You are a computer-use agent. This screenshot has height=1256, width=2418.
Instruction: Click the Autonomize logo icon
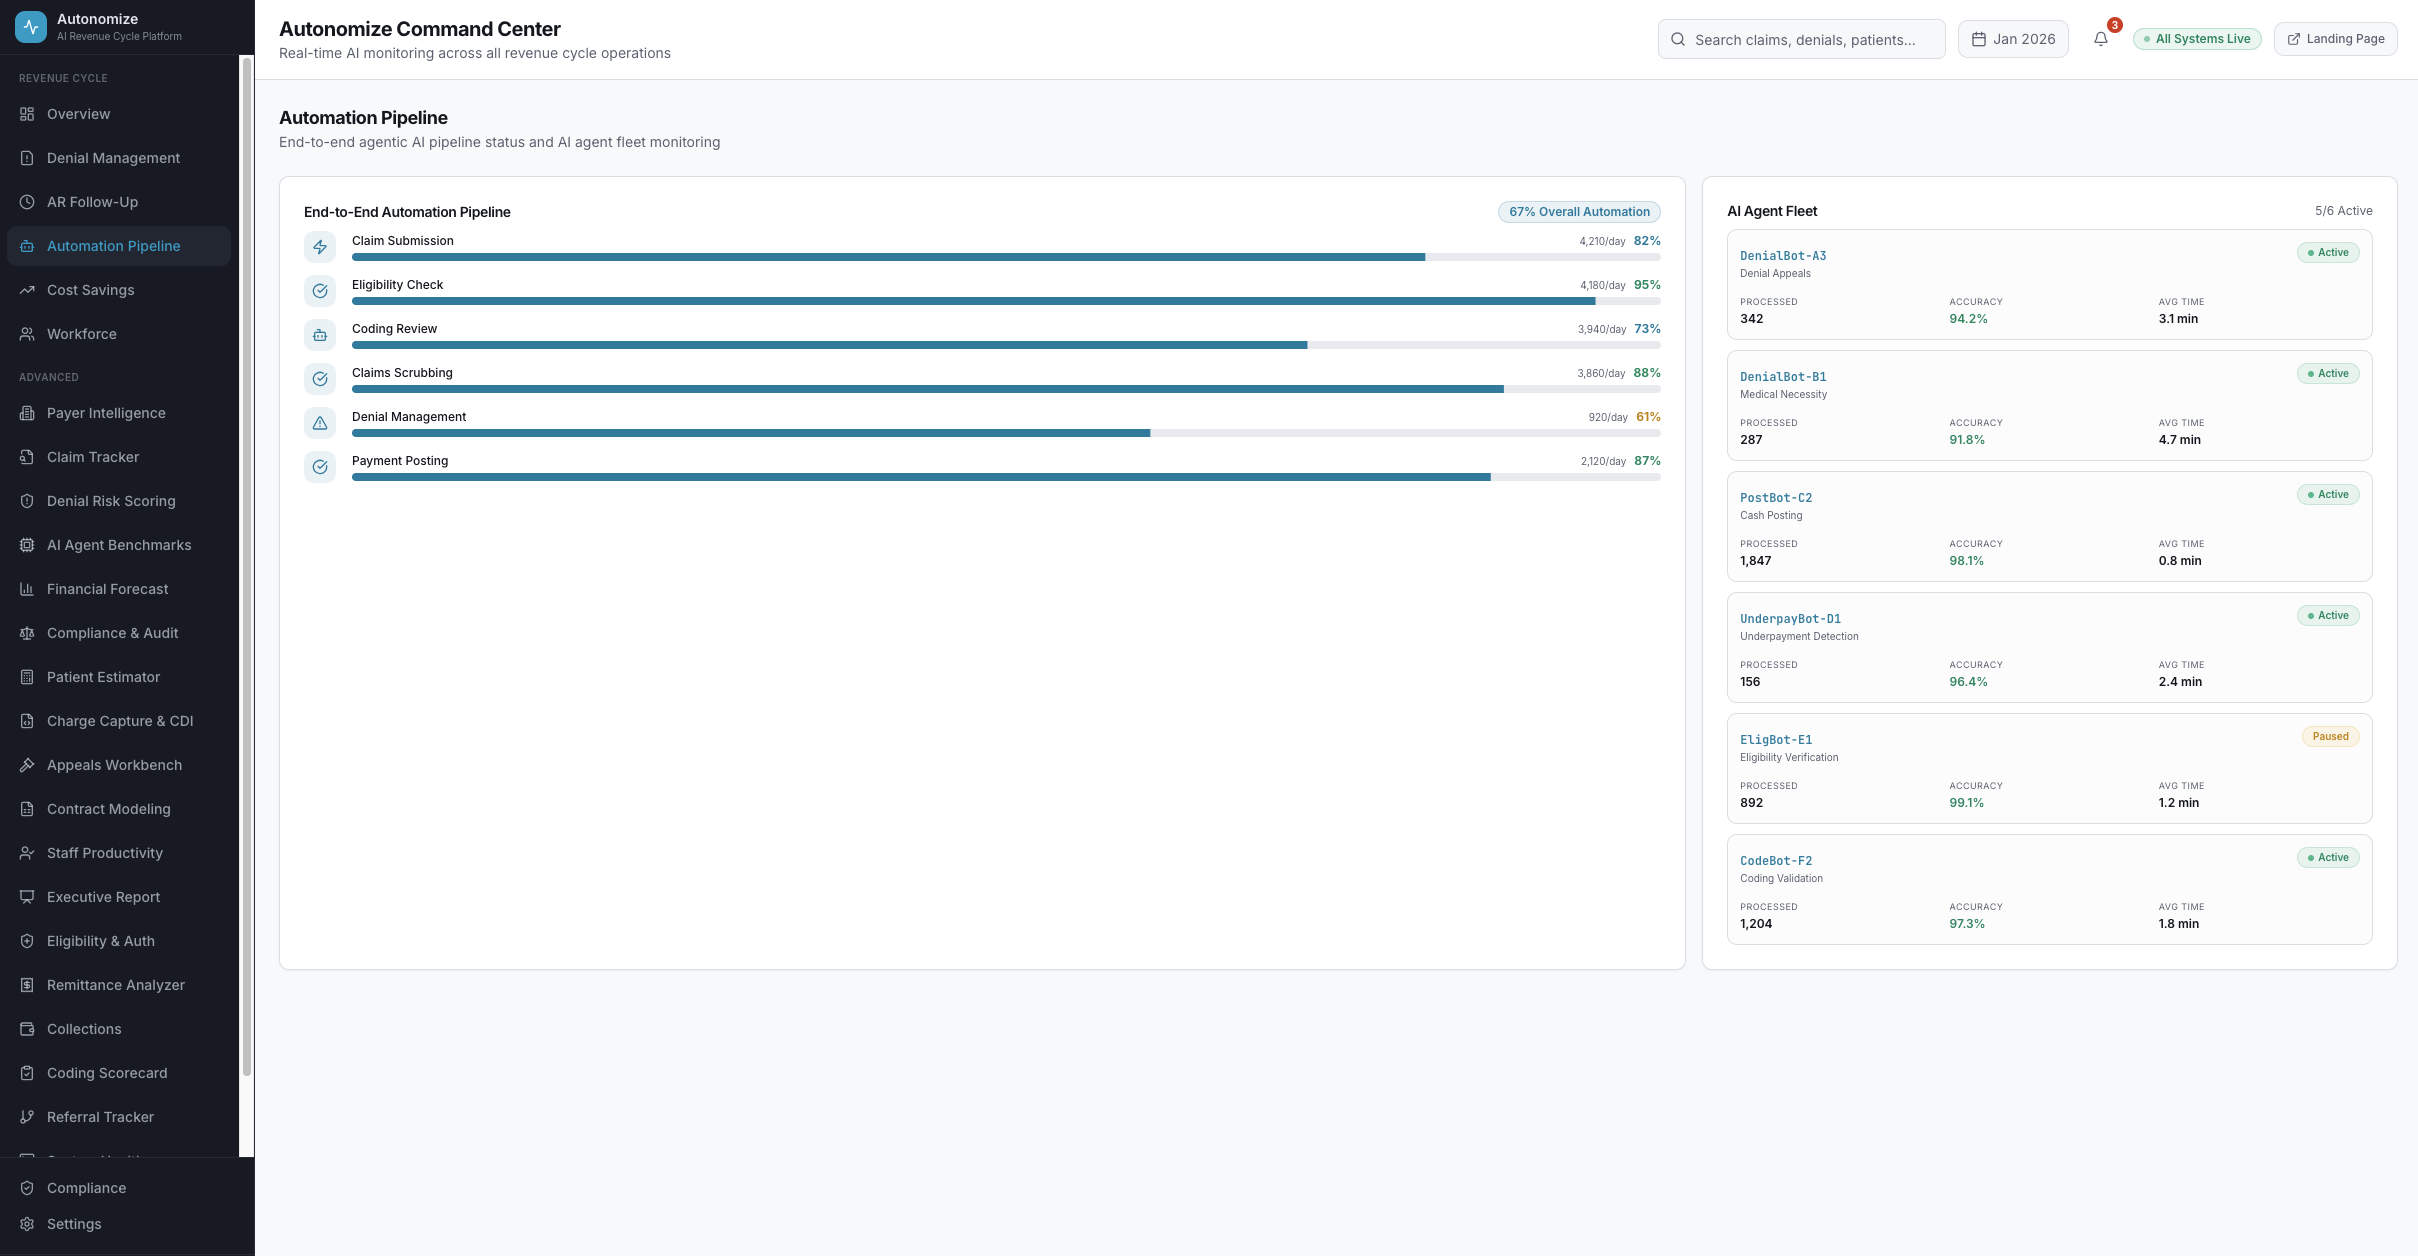click(x=30, y=26)
